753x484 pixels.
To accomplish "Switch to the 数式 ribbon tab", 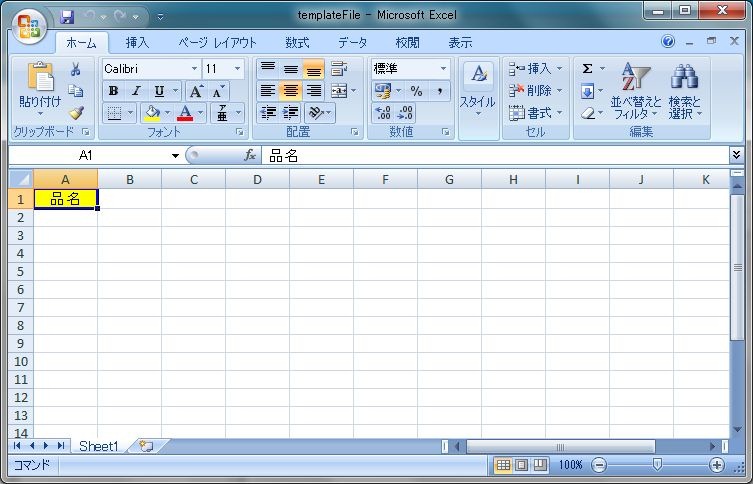I will (297, 43).
